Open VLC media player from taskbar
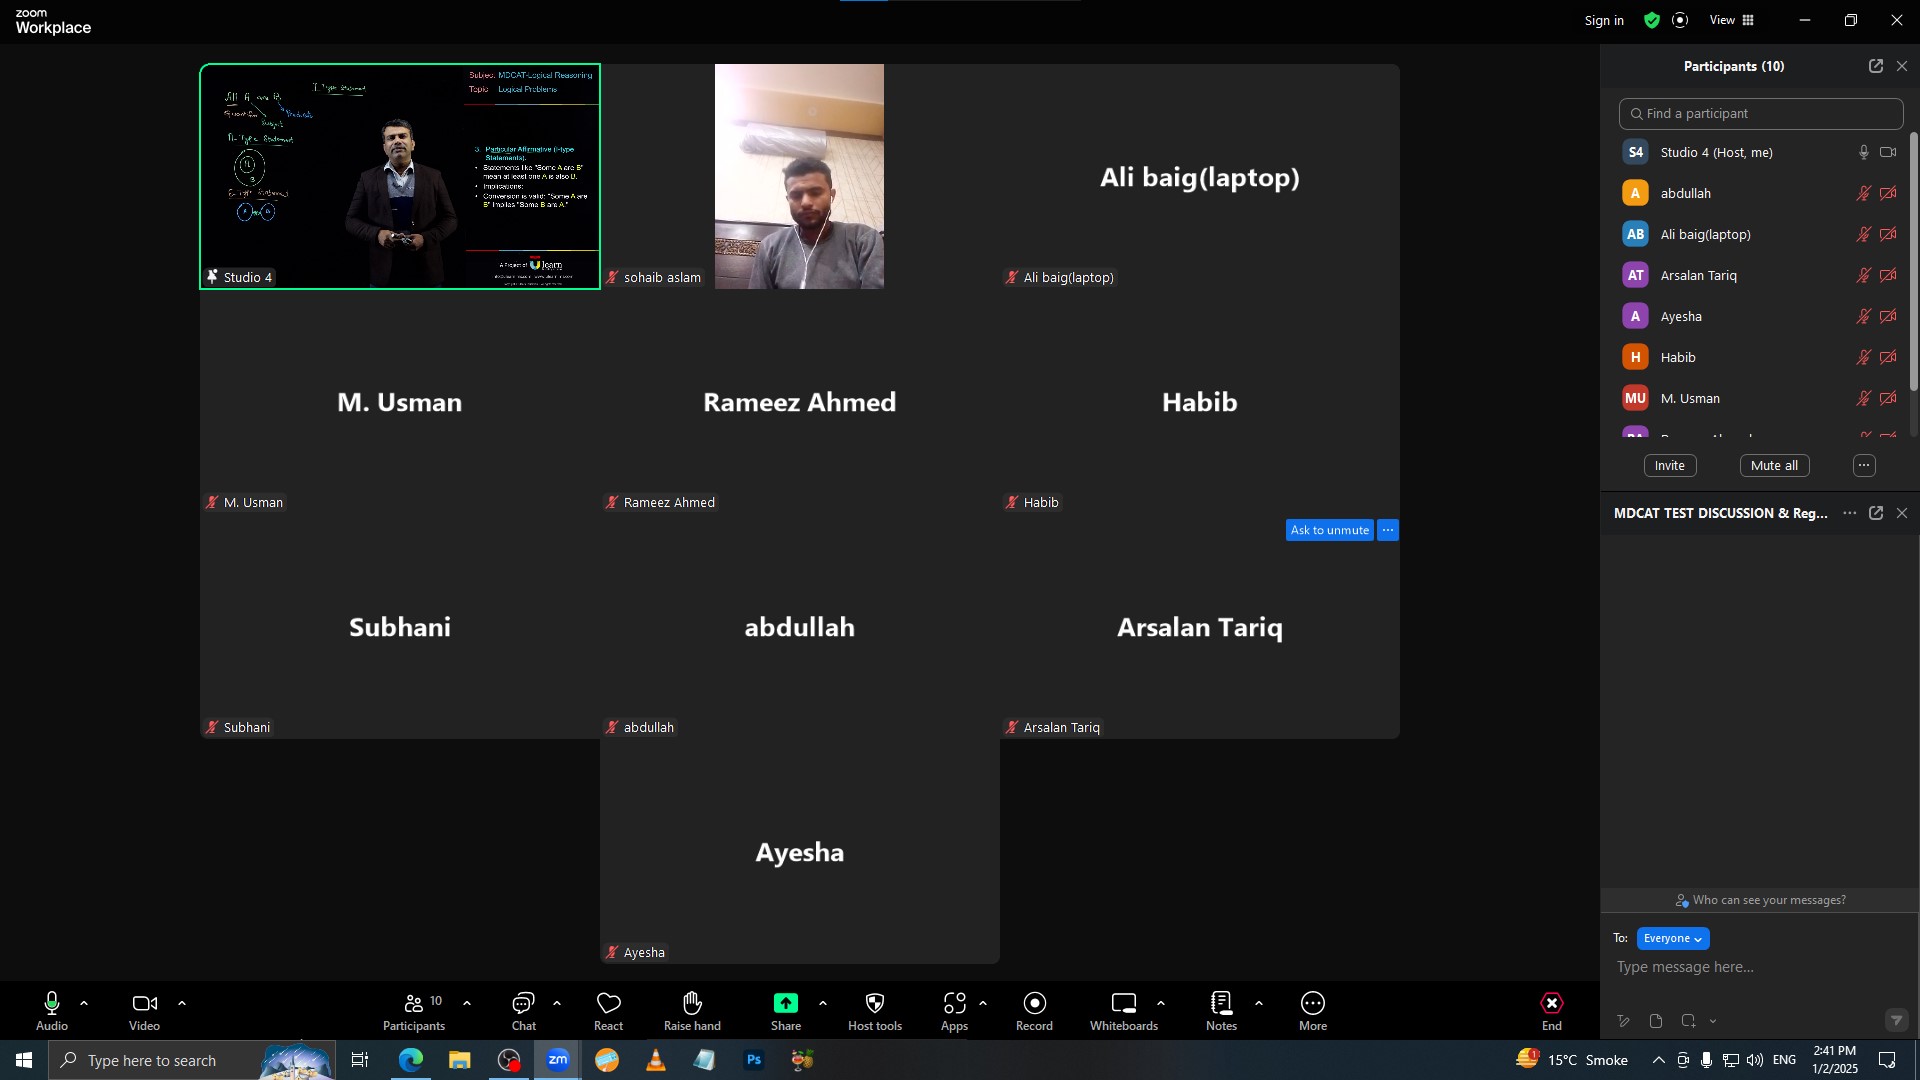This screenshot has height=1080, width=1920. [x=656, y=1060]
